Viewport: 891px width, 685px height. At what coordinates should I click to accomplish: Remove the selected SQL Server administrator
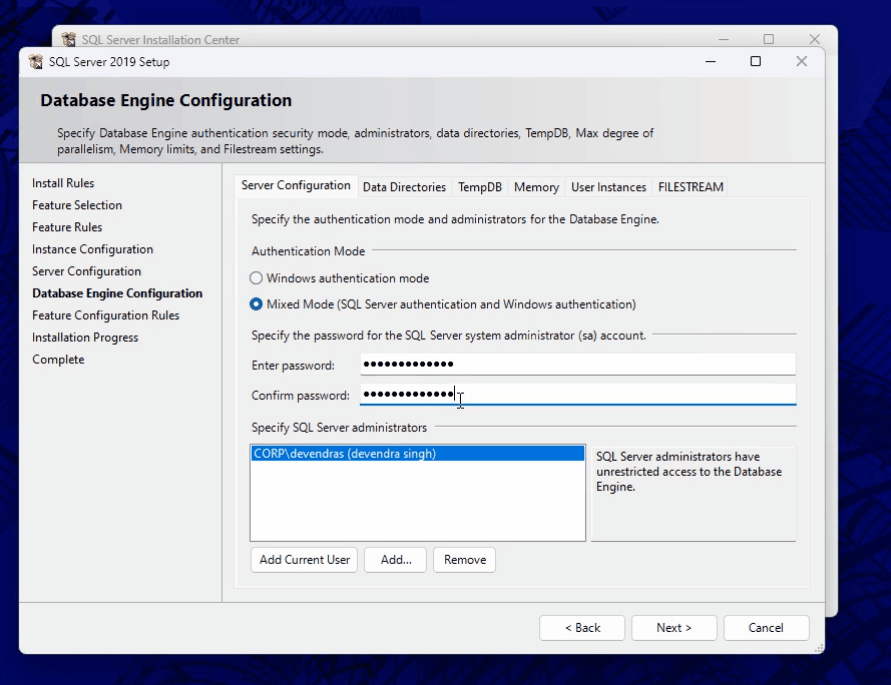point(464,560)
